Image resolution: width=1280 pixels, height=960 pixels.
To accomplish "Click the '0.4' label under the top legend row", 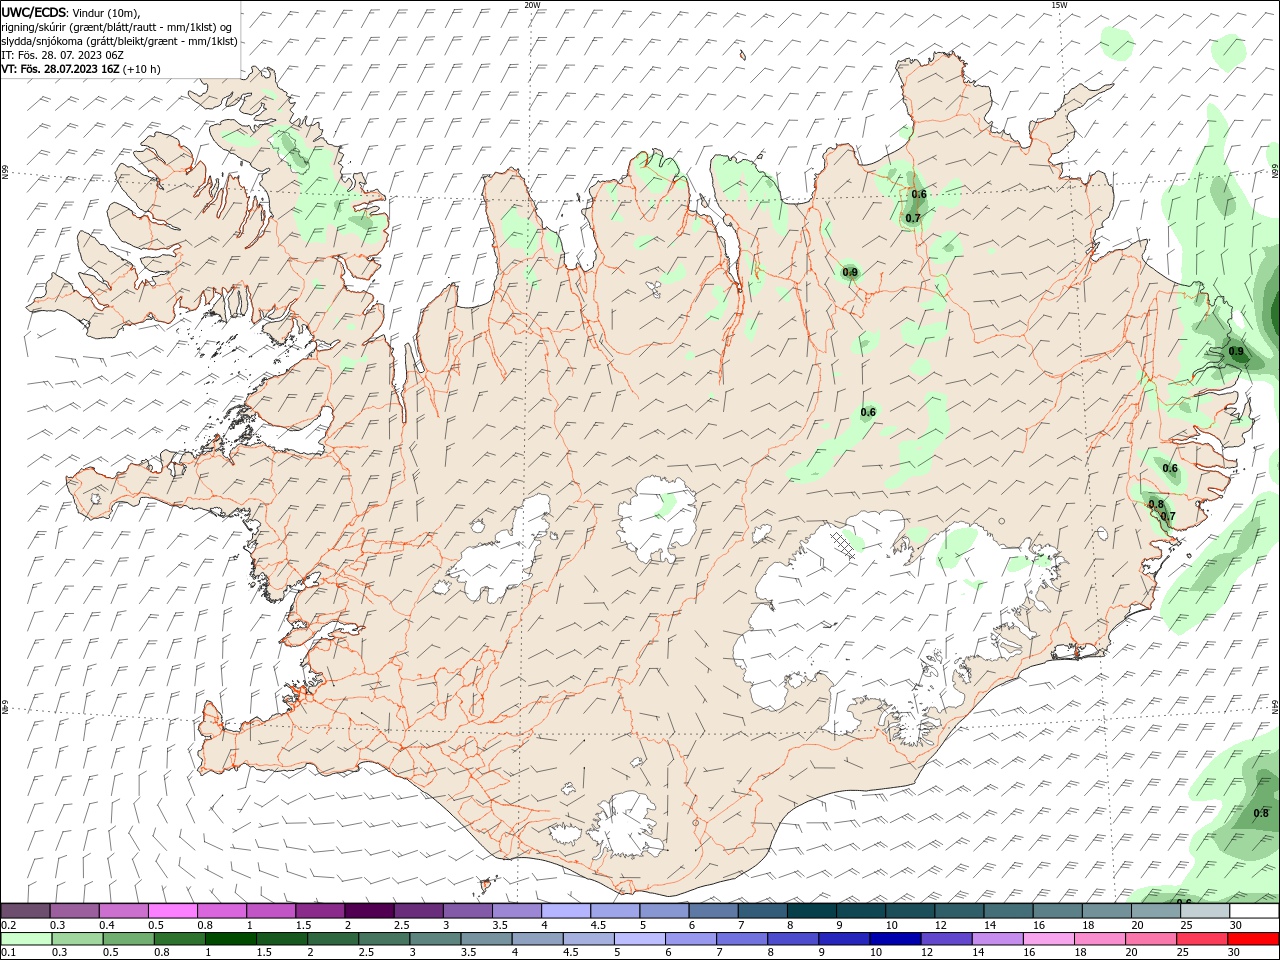I will tap(107, 925).
